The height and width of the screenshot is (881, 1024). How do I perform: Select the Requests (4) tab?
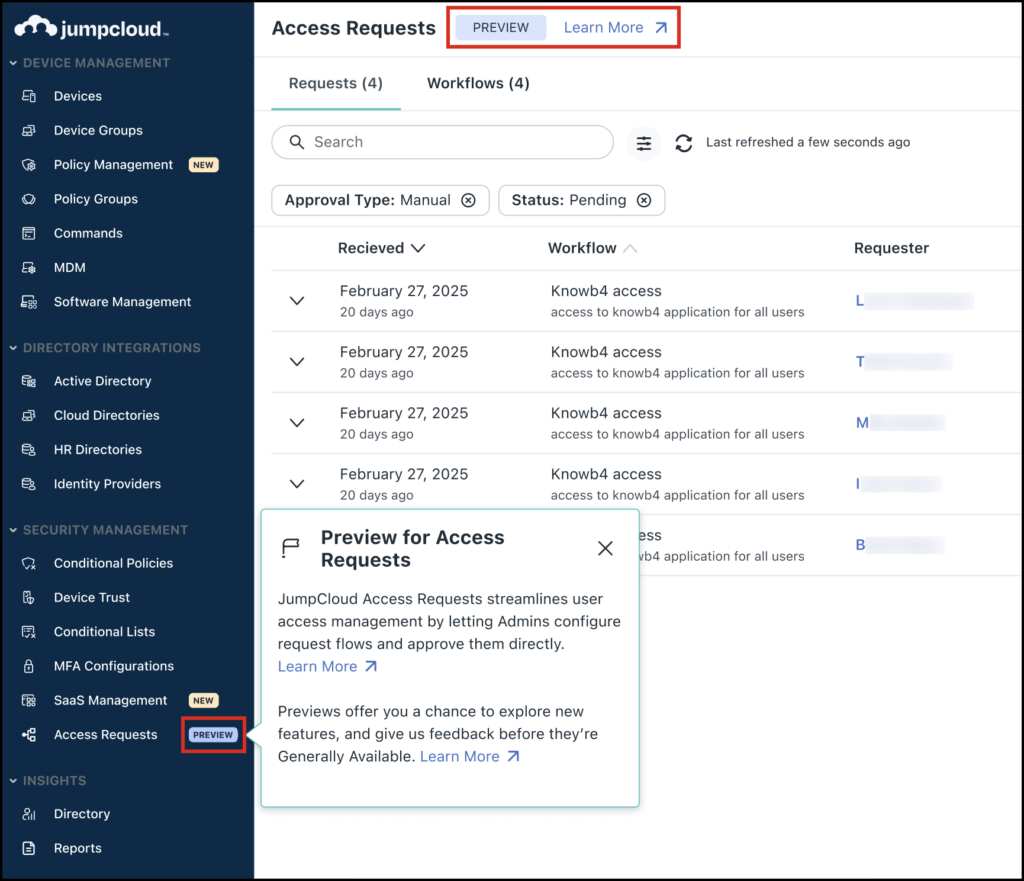tap(335, 83)
